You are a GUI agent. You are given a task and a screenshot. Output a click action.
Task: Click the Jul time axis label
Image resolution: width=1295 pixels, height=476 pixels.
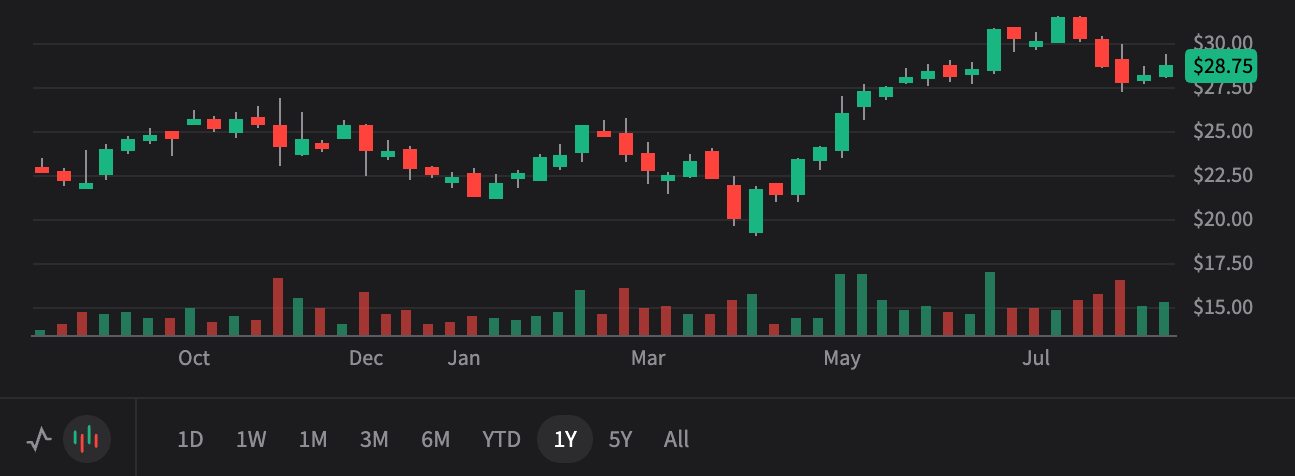tap(1036, 358)
